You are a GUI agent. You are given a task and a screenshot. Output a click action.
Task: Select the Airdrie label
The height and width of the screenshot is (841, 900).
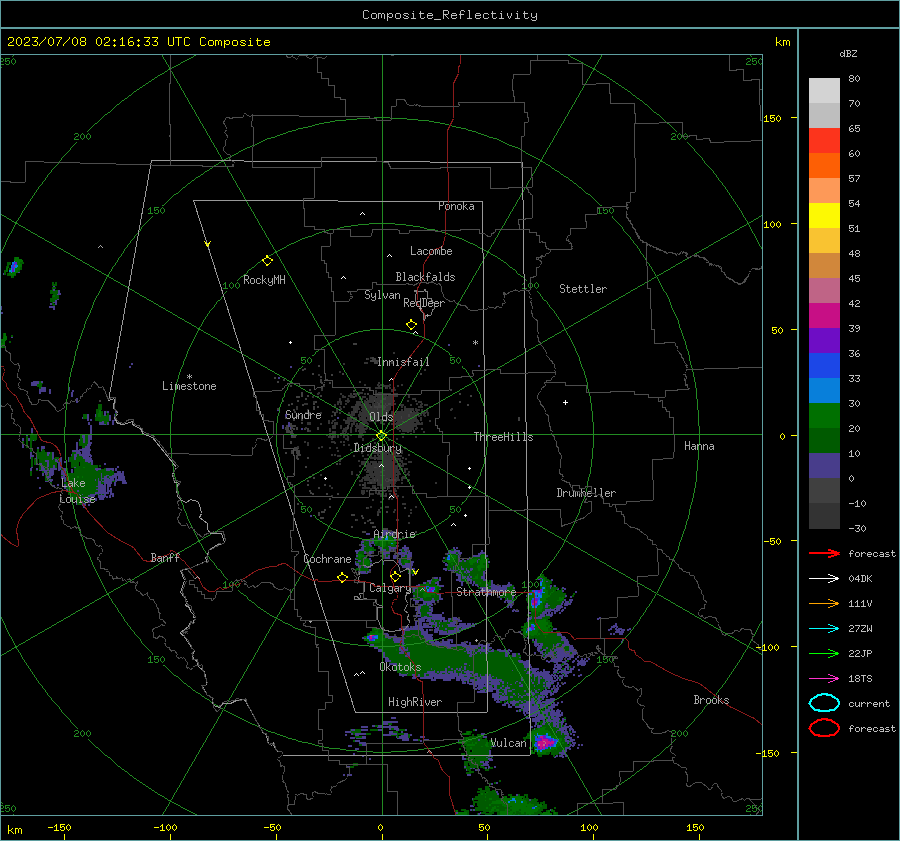394,534
